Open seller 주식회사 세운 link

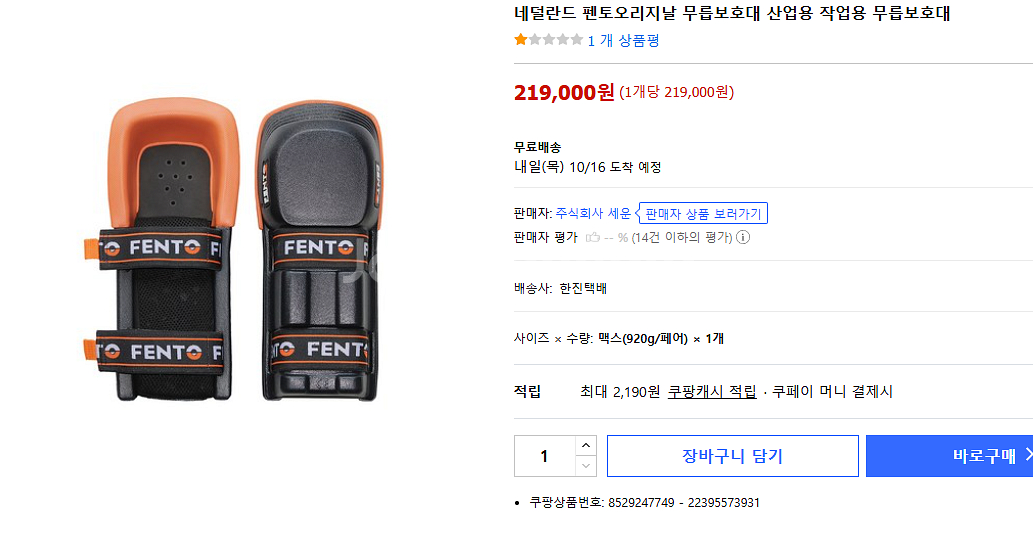(593, 213)
